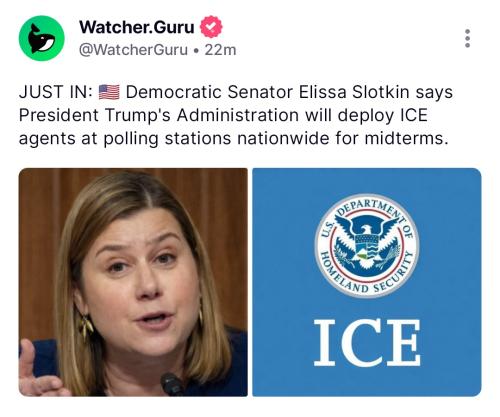Open the left photo of woman speaking
This screenshot has width=500, height=417.
133,282
